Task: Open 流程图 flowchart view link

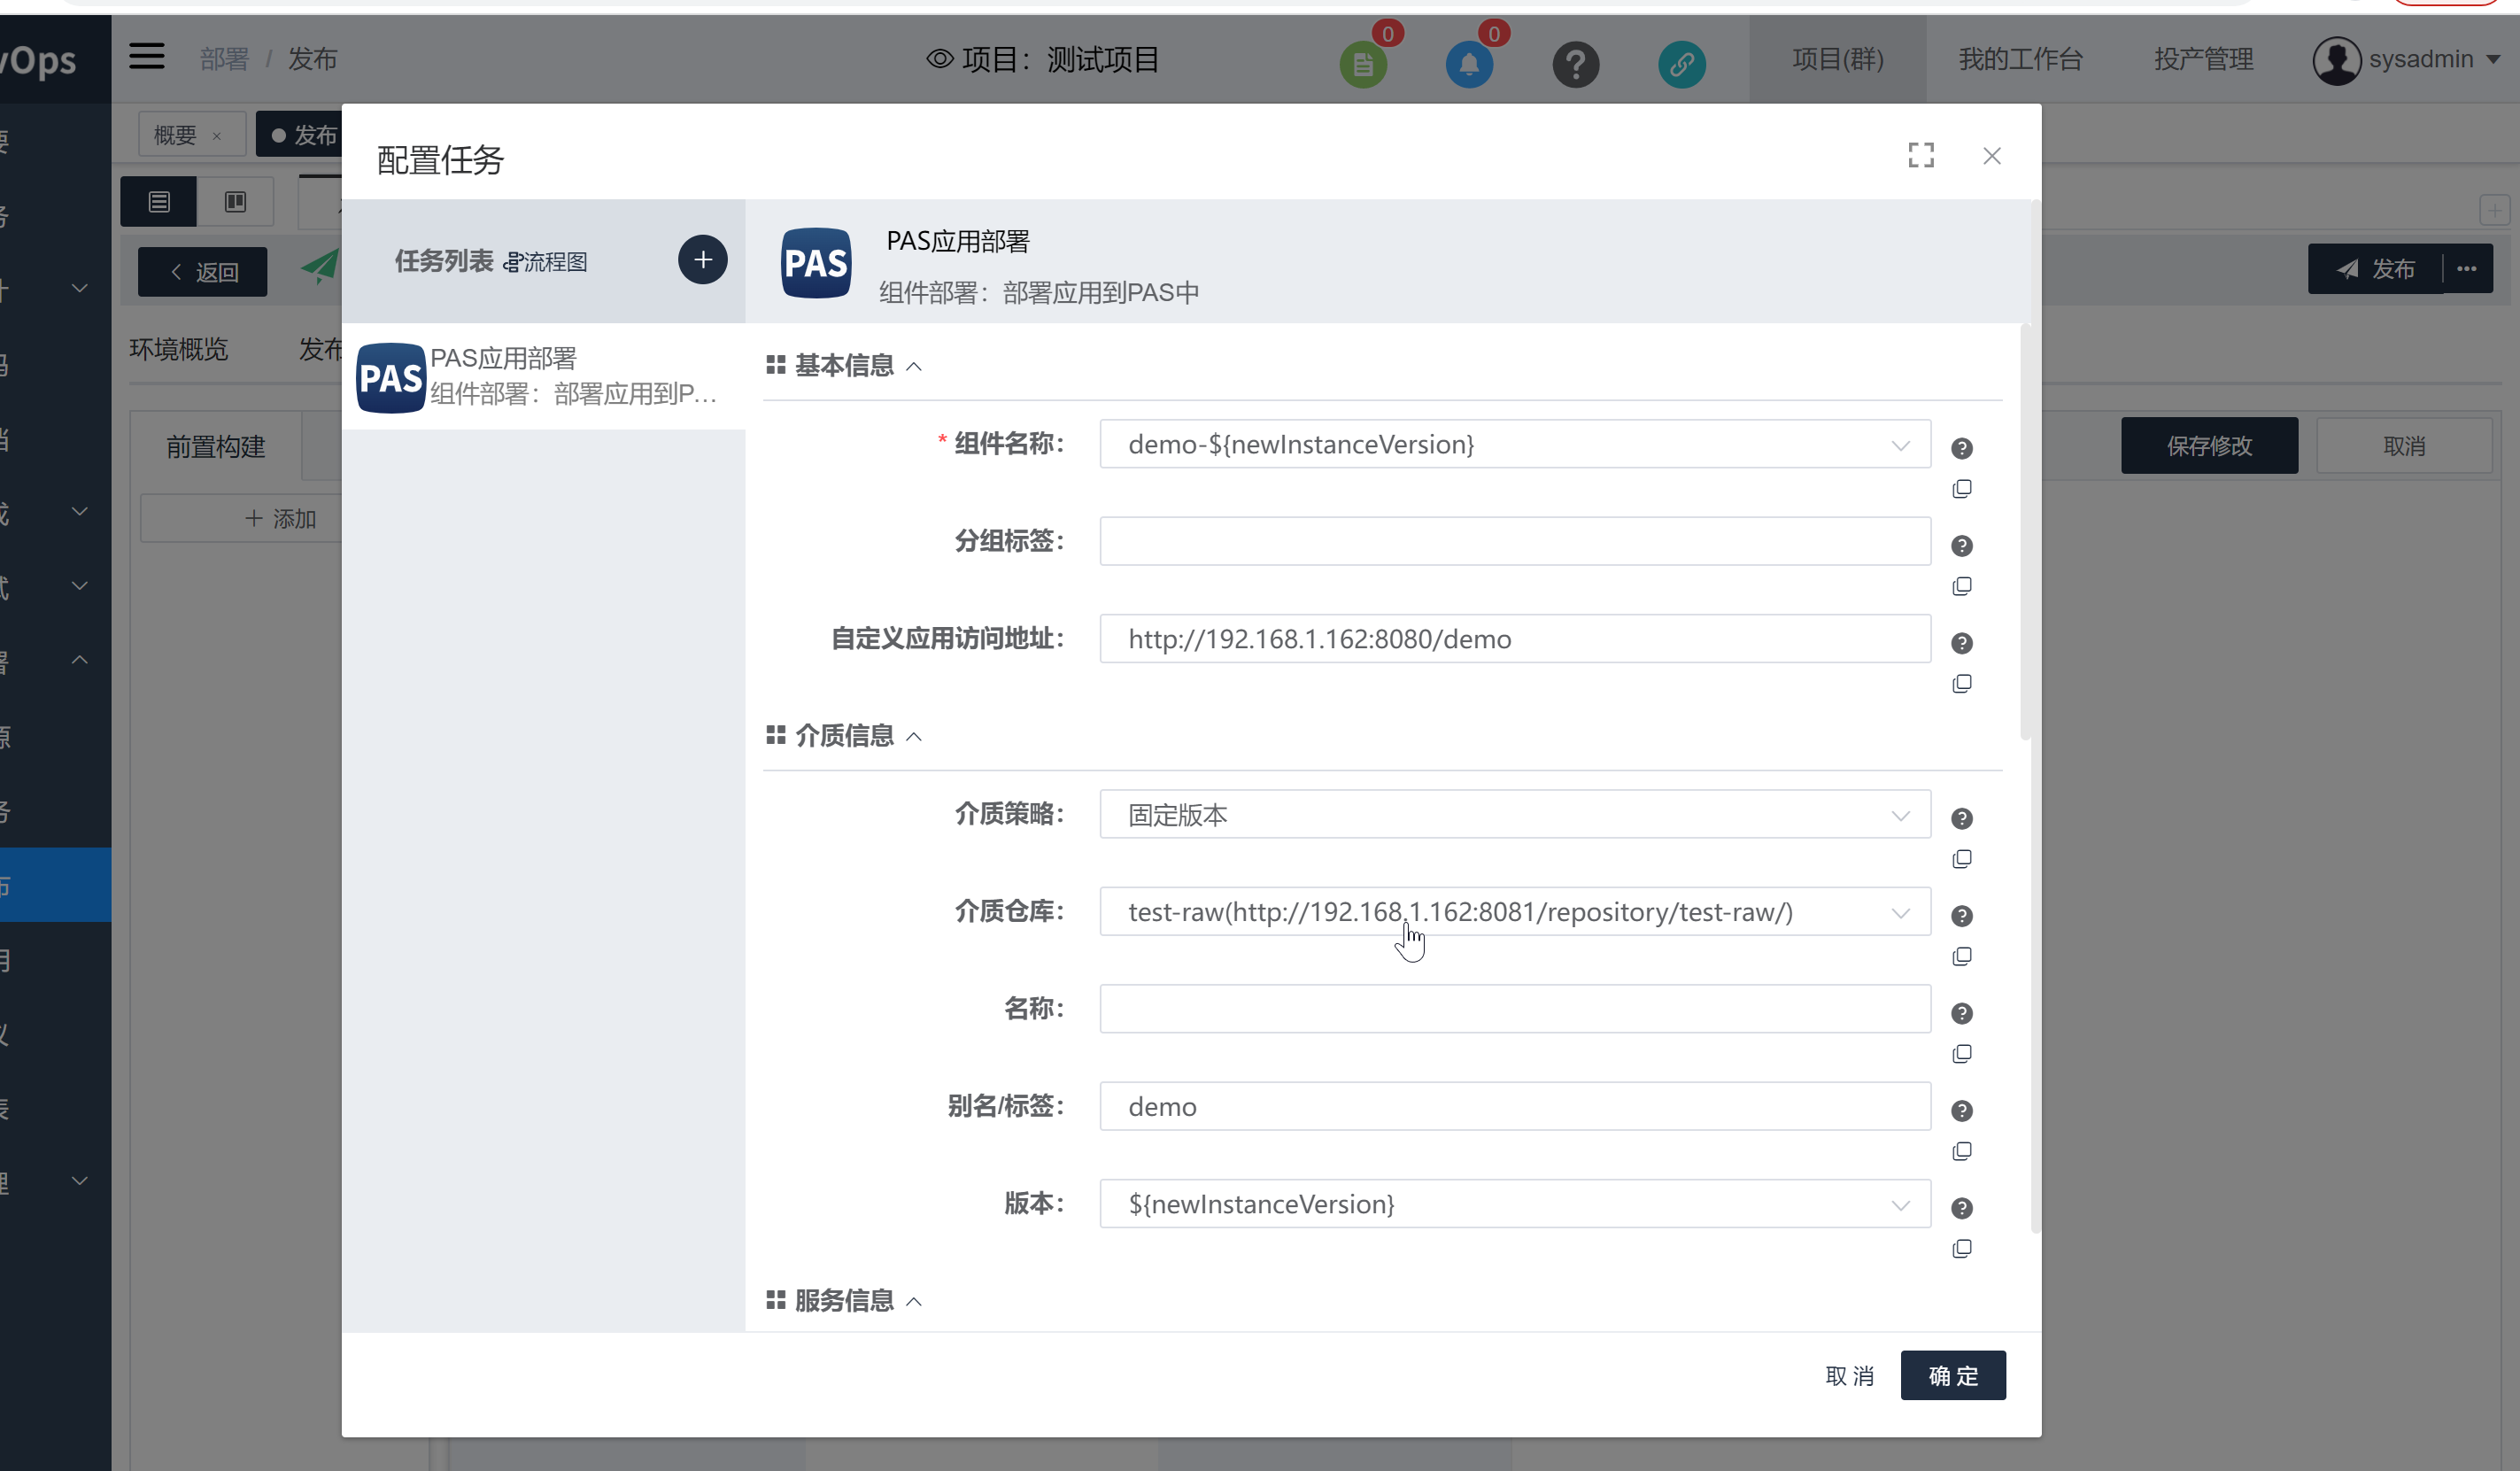Action: tap(546, 262)
